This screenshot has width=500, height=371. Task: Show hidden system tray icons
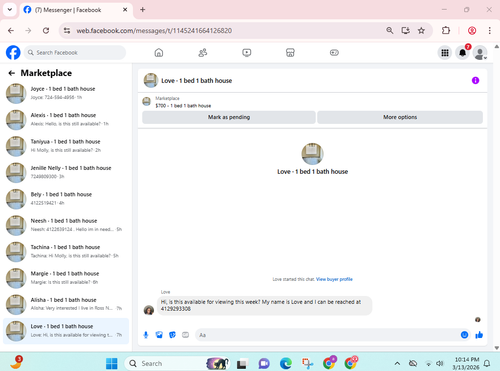tap(397, 363)
